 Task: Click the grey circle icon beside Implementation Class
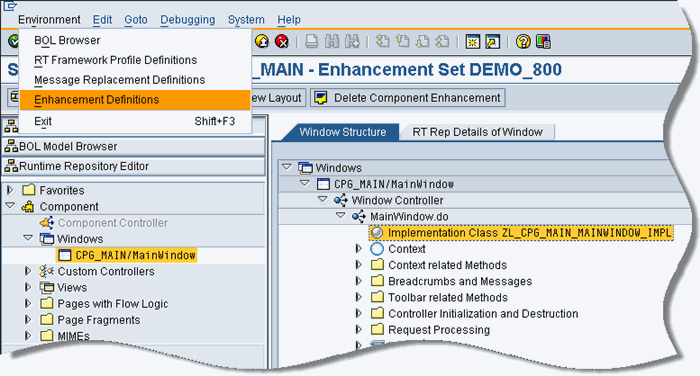pos(377,233)
